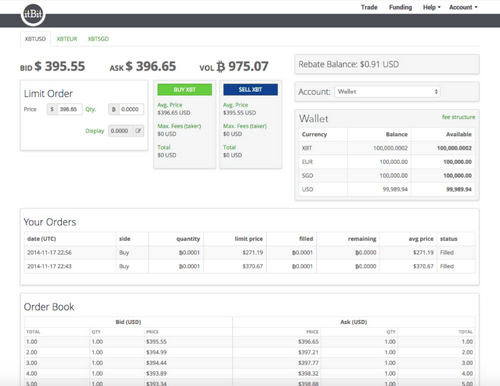Click the USD available 99,989.94 value
This screenshot has height=386, width=500.
click(459, 189)
